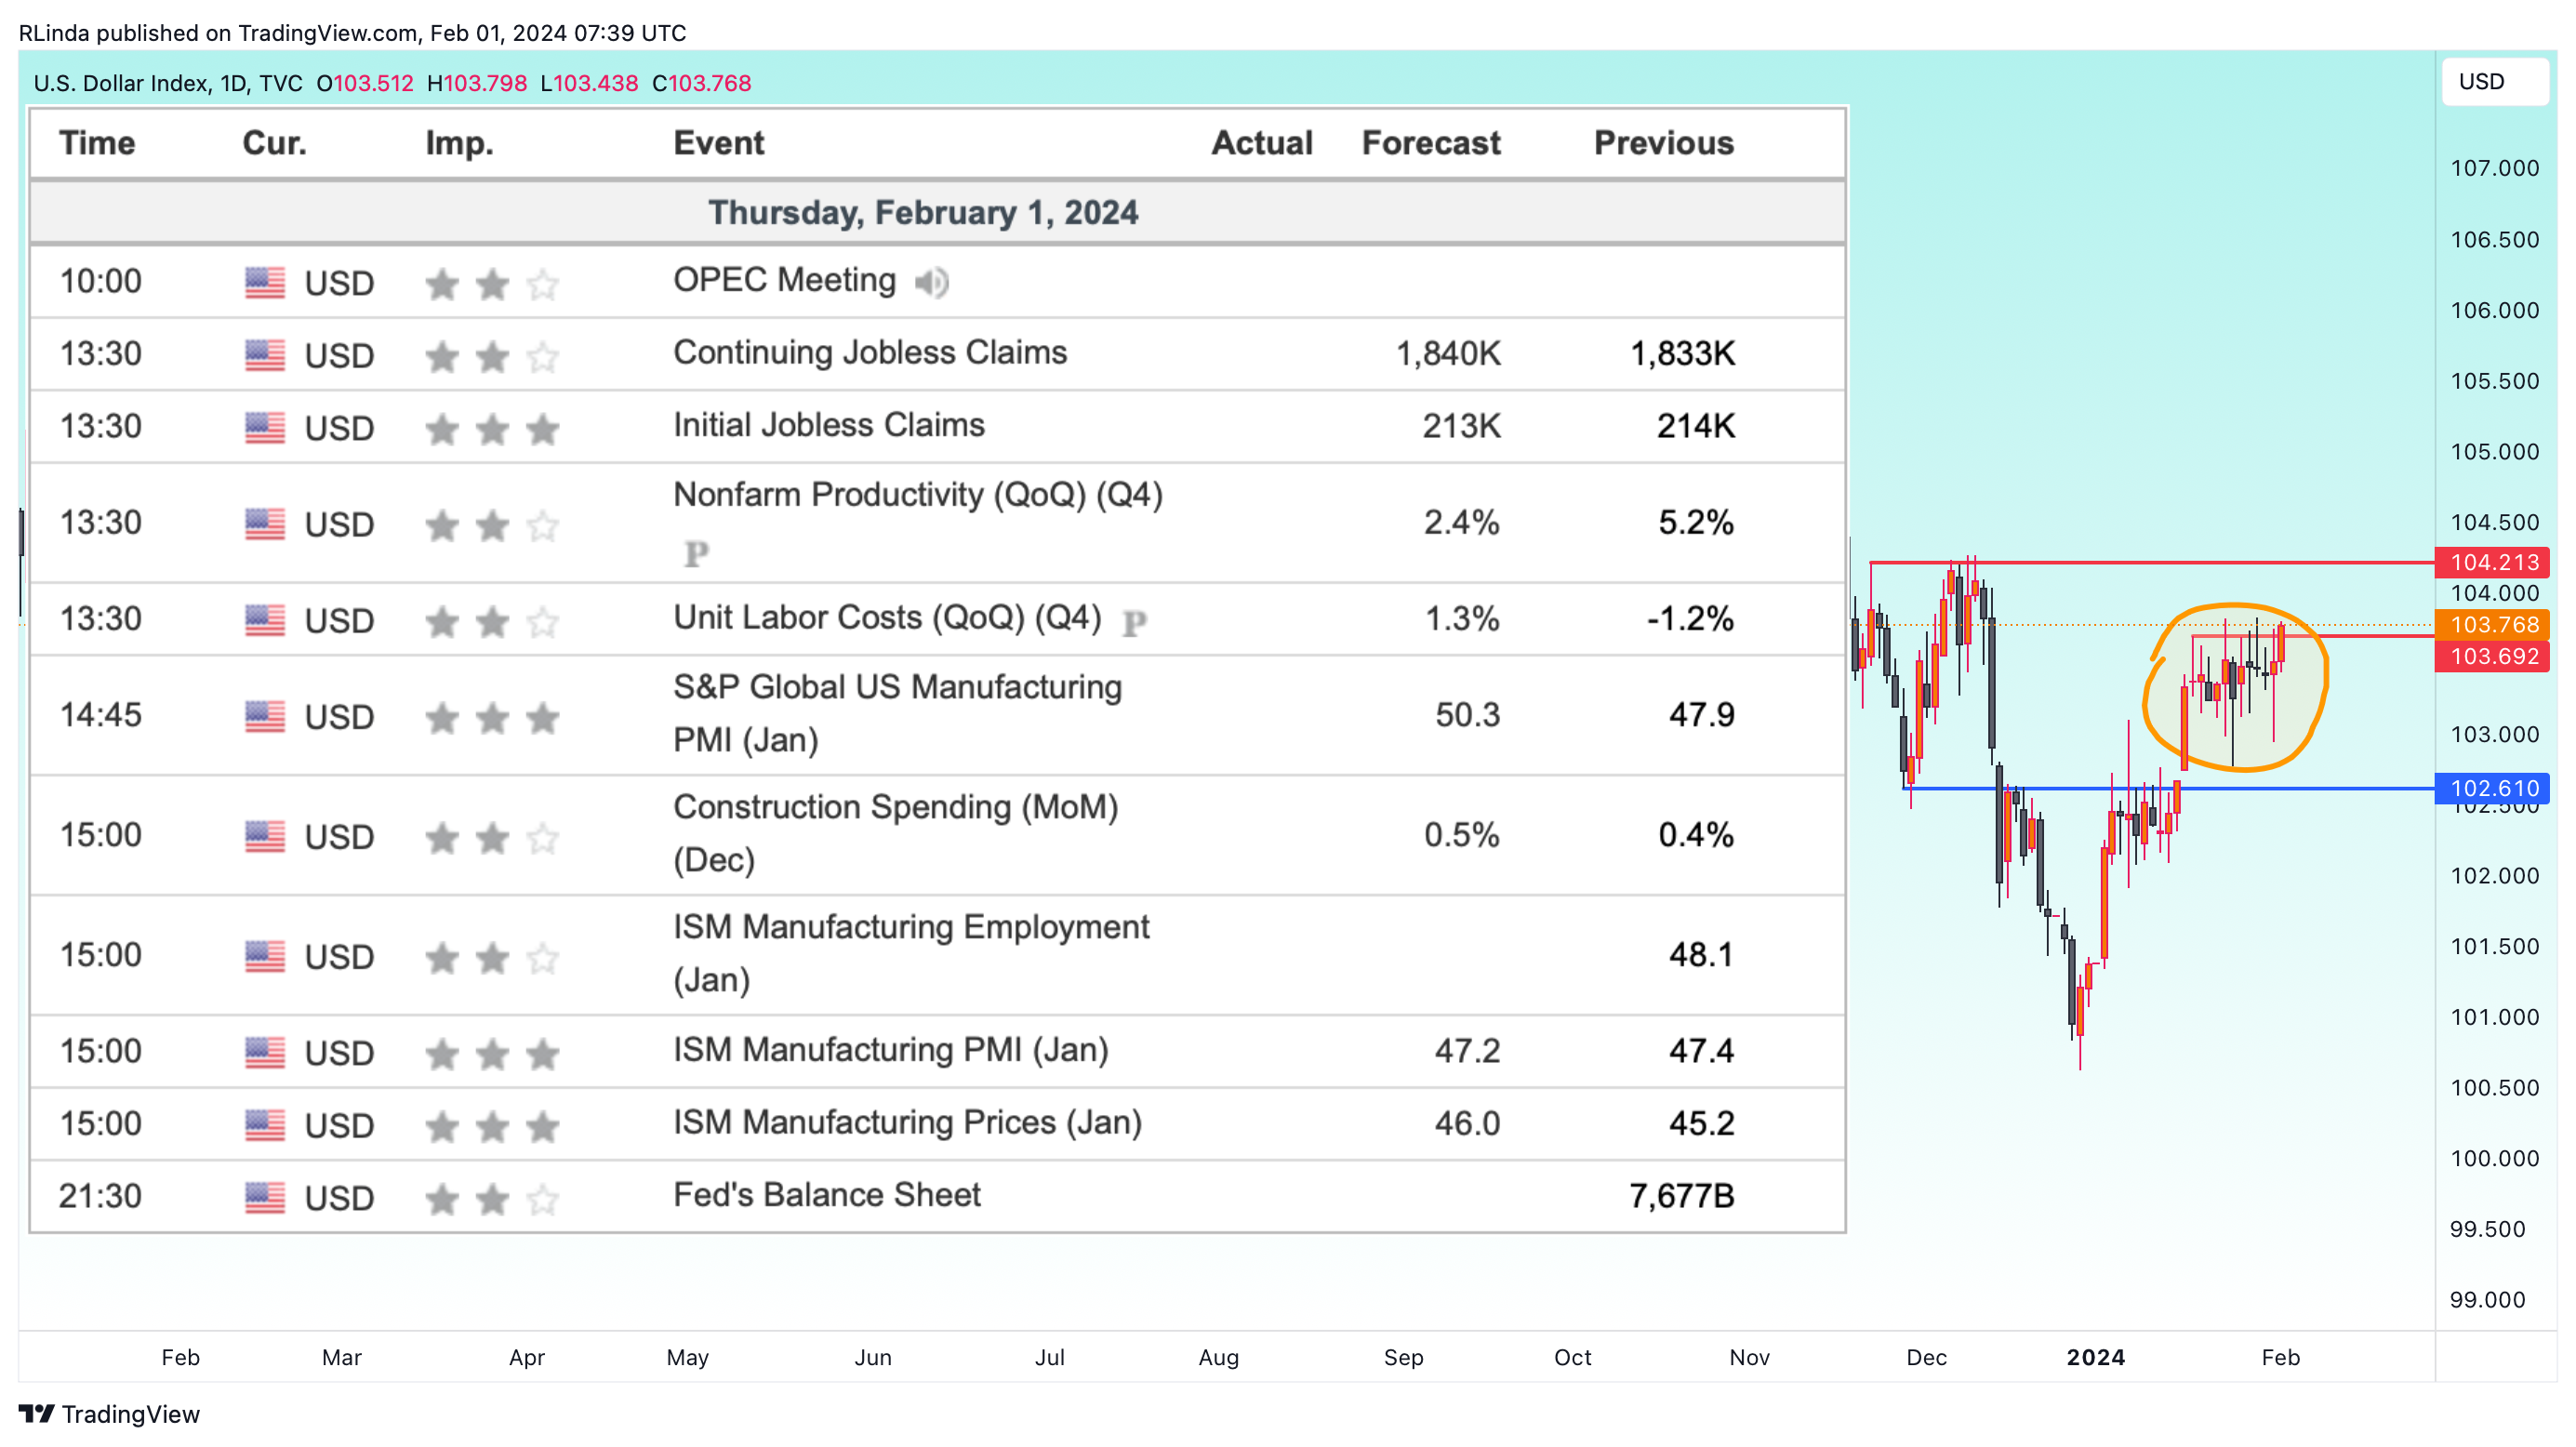Click the Event column header
Image resolution: width=2576 pixels, height=1447 pixels.
point(719,143)
